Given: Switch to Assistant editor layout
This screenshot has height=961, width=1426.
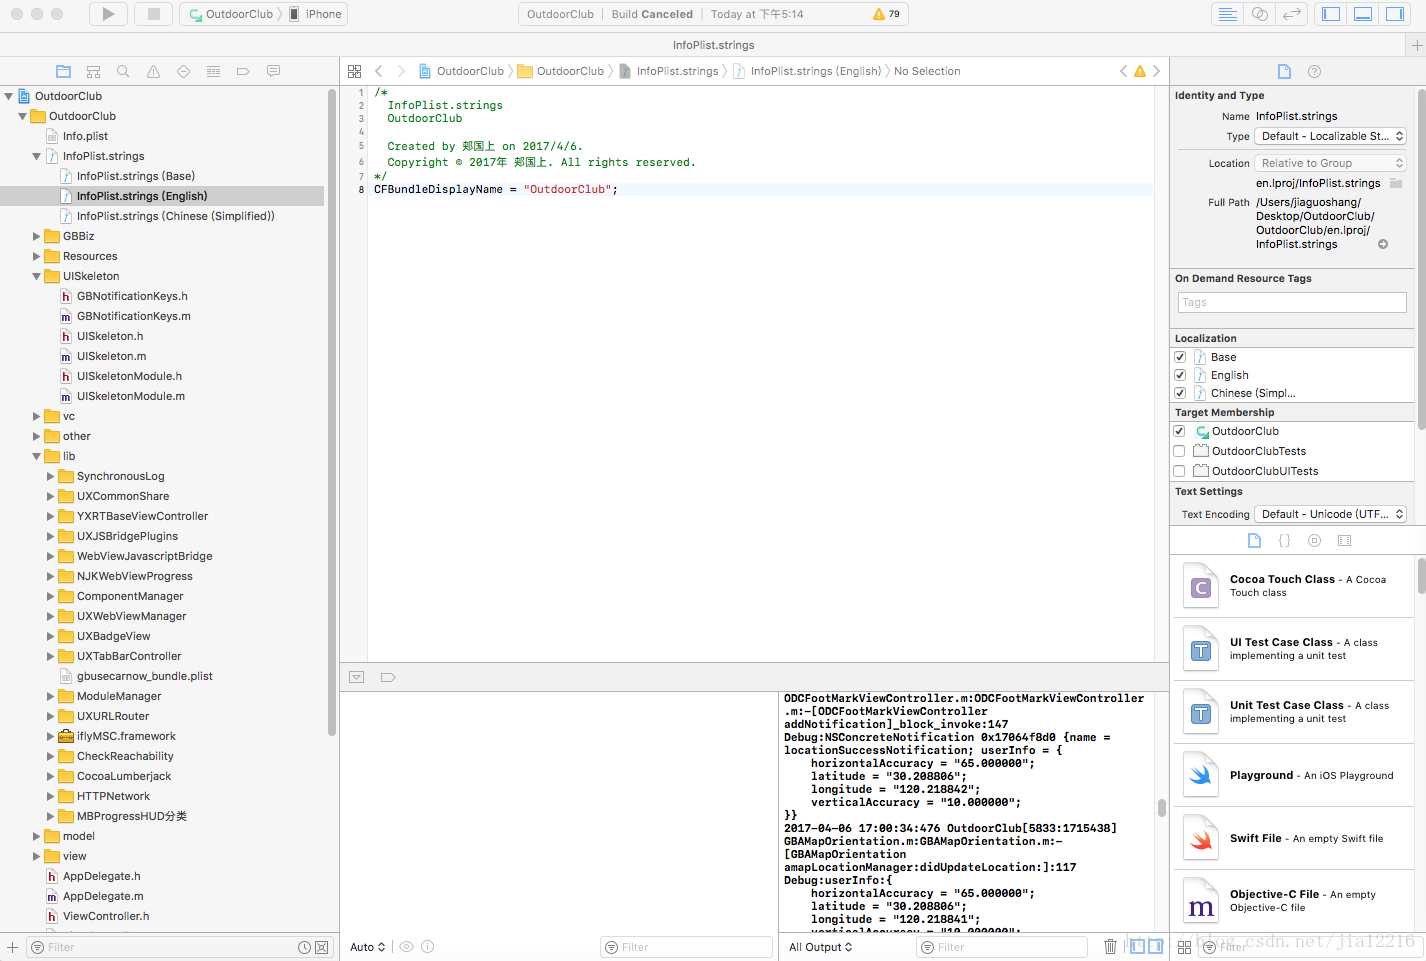Looking at the screenshot, I should coord(1260,14).
